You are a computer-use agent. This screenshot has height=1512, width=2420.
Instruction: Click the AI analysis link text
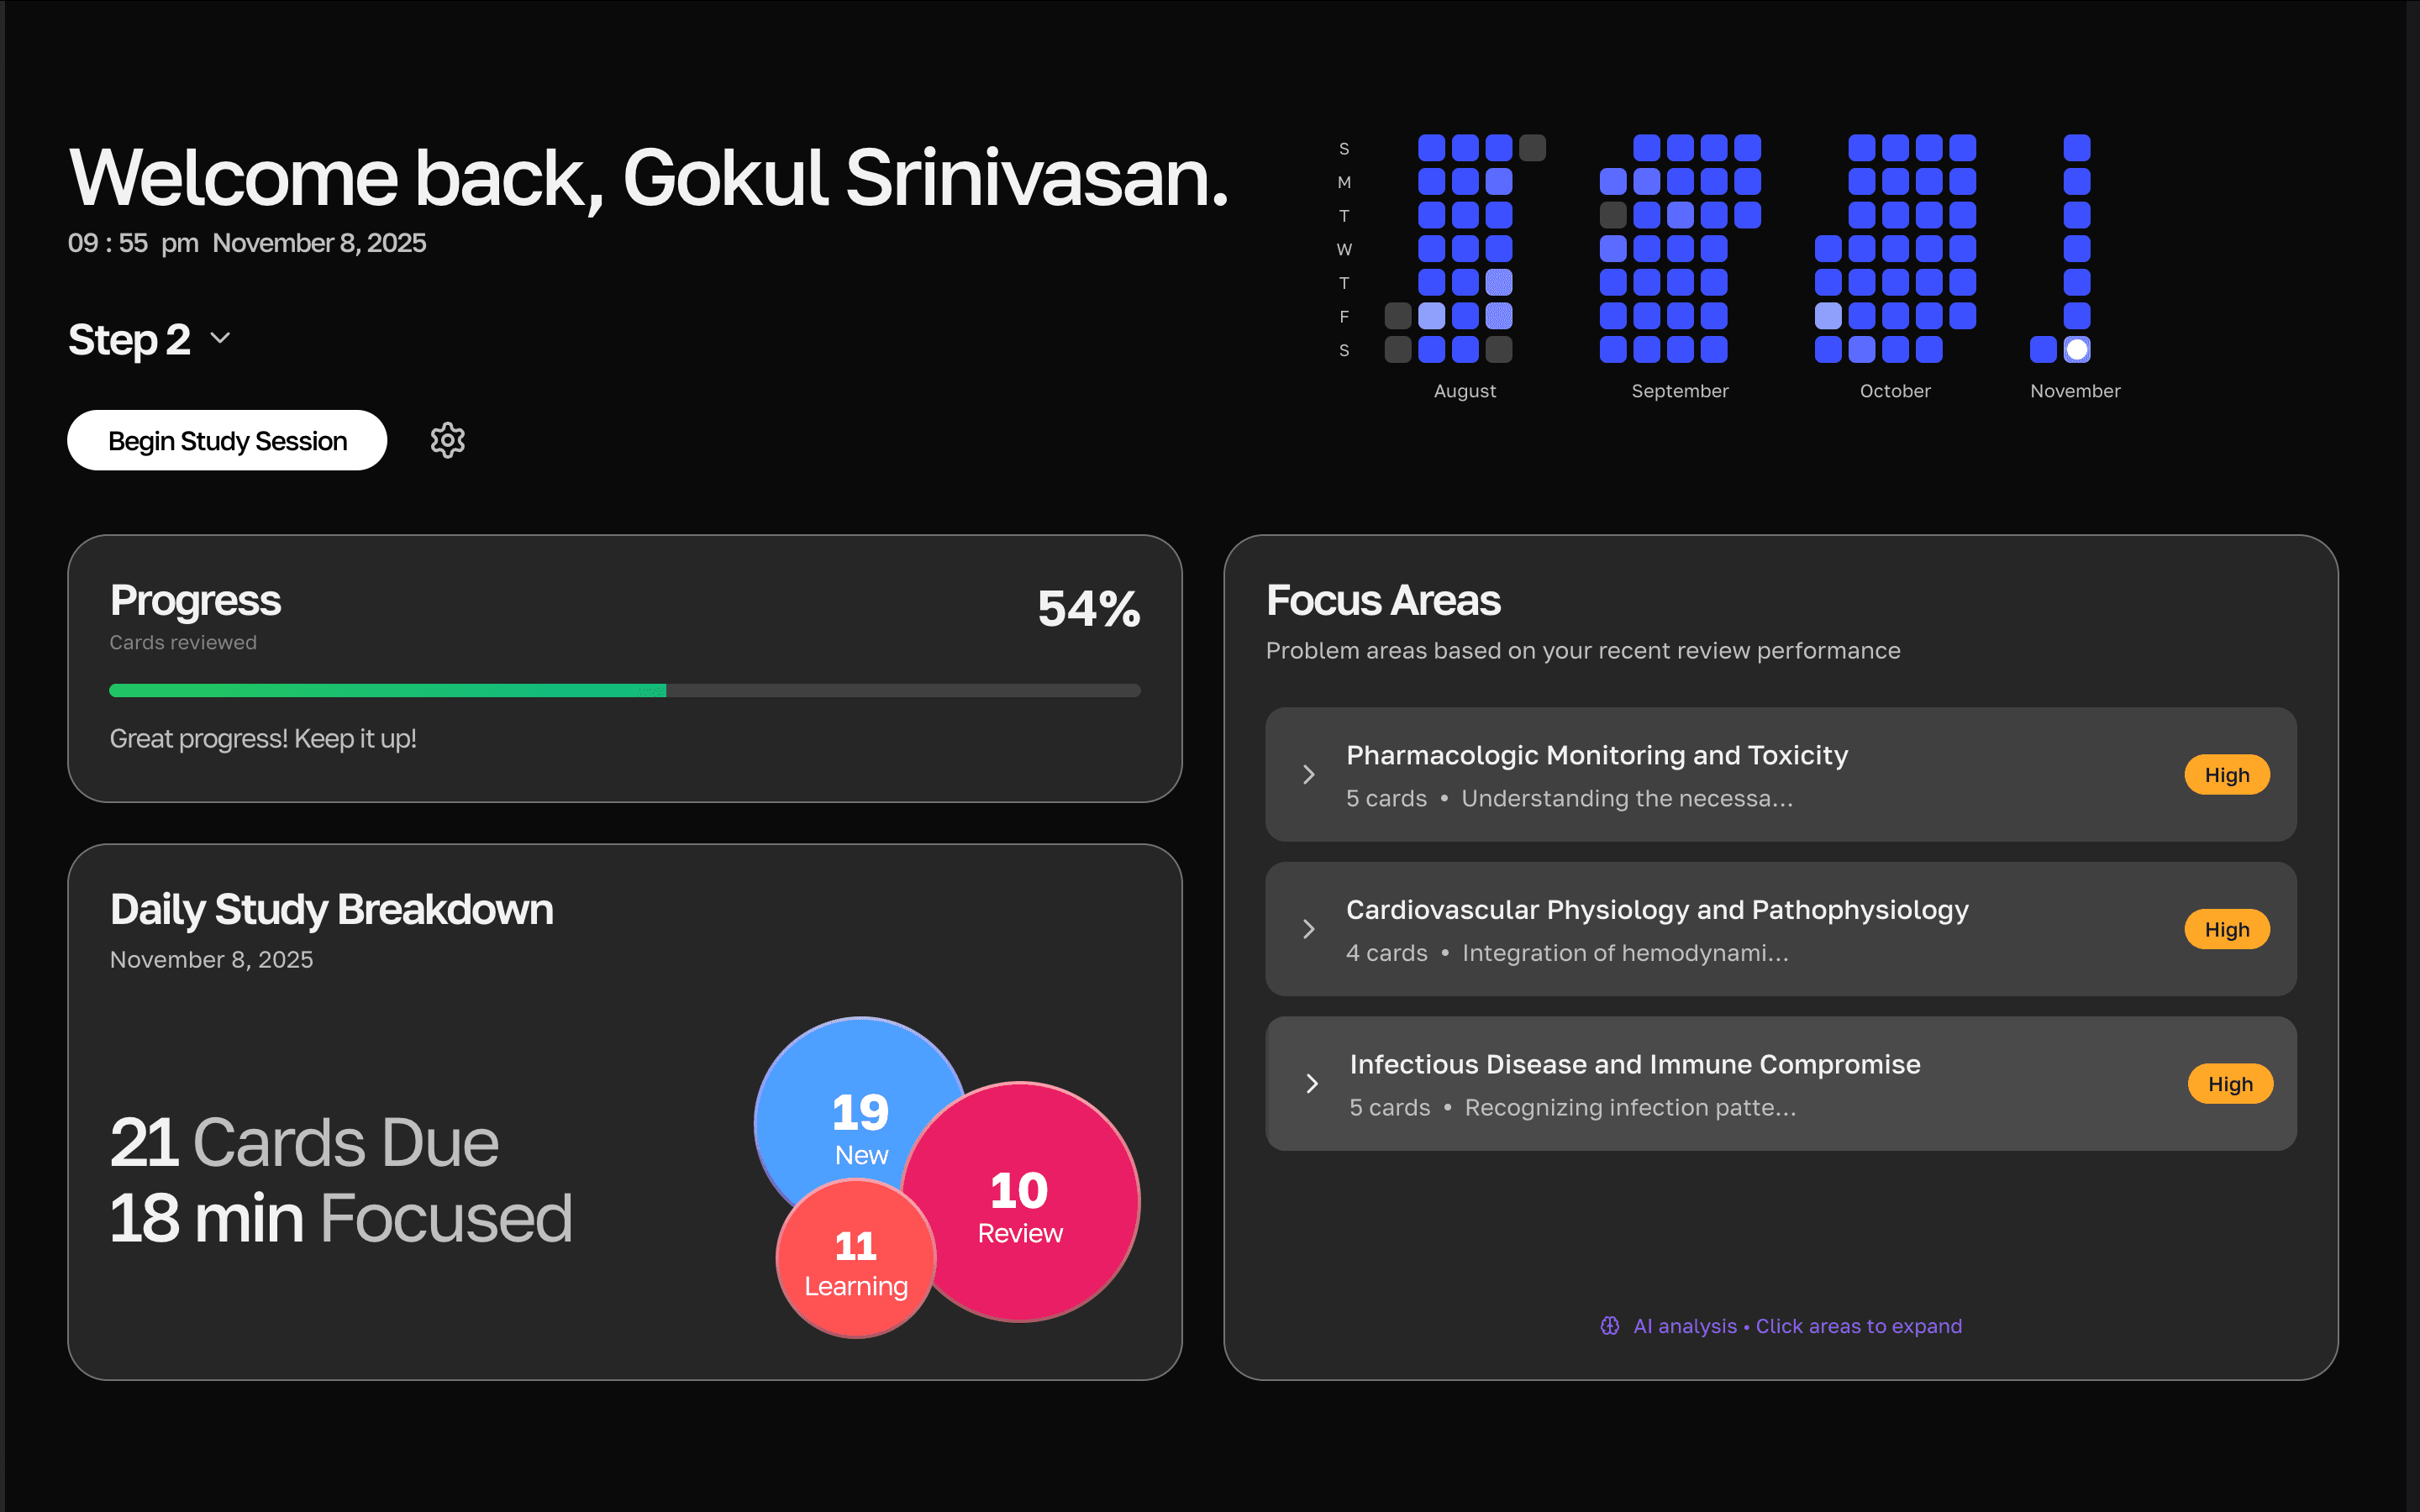point(1685,1325)
